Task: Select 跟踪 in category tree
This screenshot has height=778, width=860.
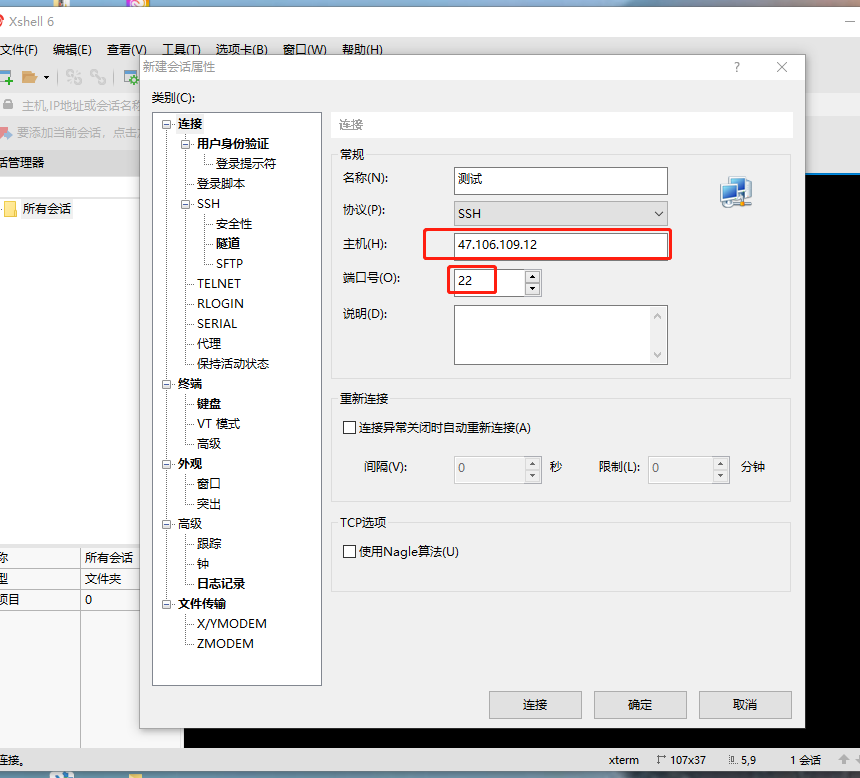Action: tap(209, 544)
